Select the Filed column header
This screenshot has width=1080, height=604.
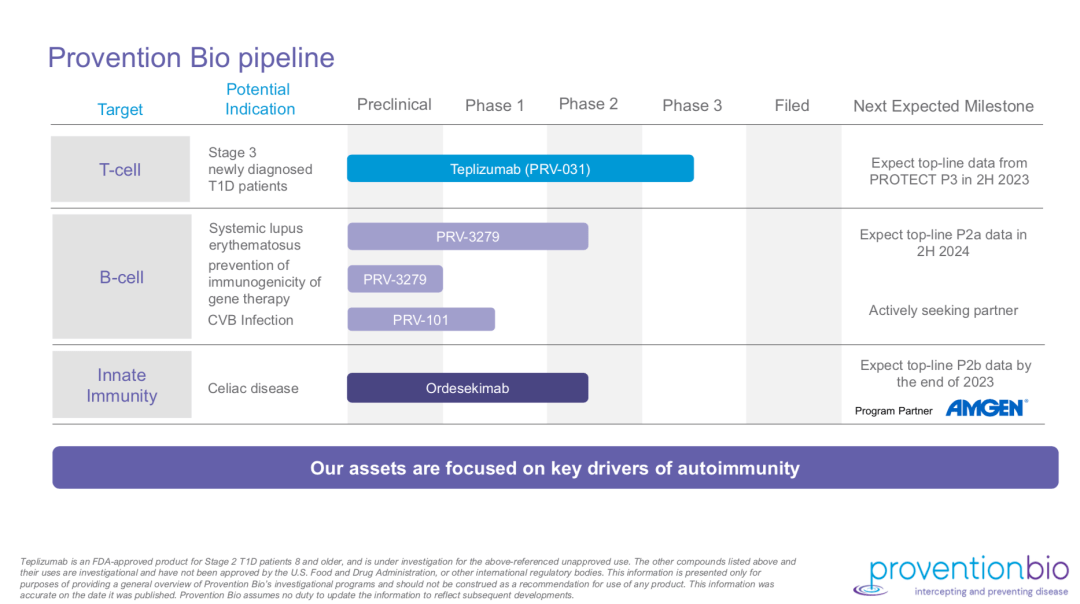[791, 106]
